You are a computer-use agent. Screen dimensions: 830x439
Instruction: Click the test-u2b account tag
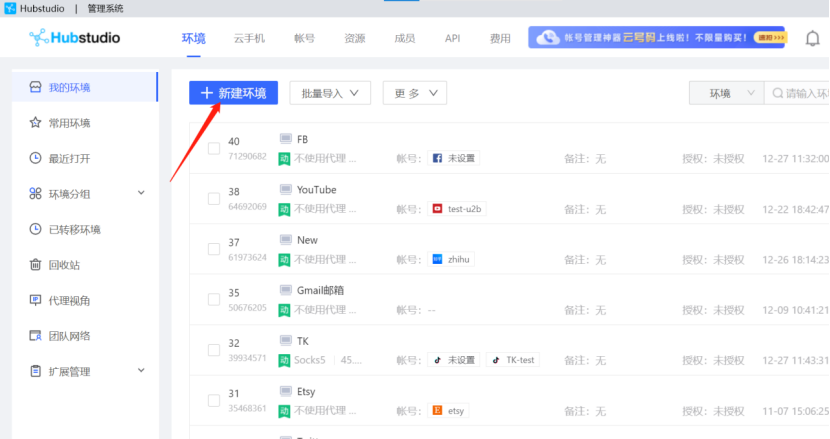point(457,209)
